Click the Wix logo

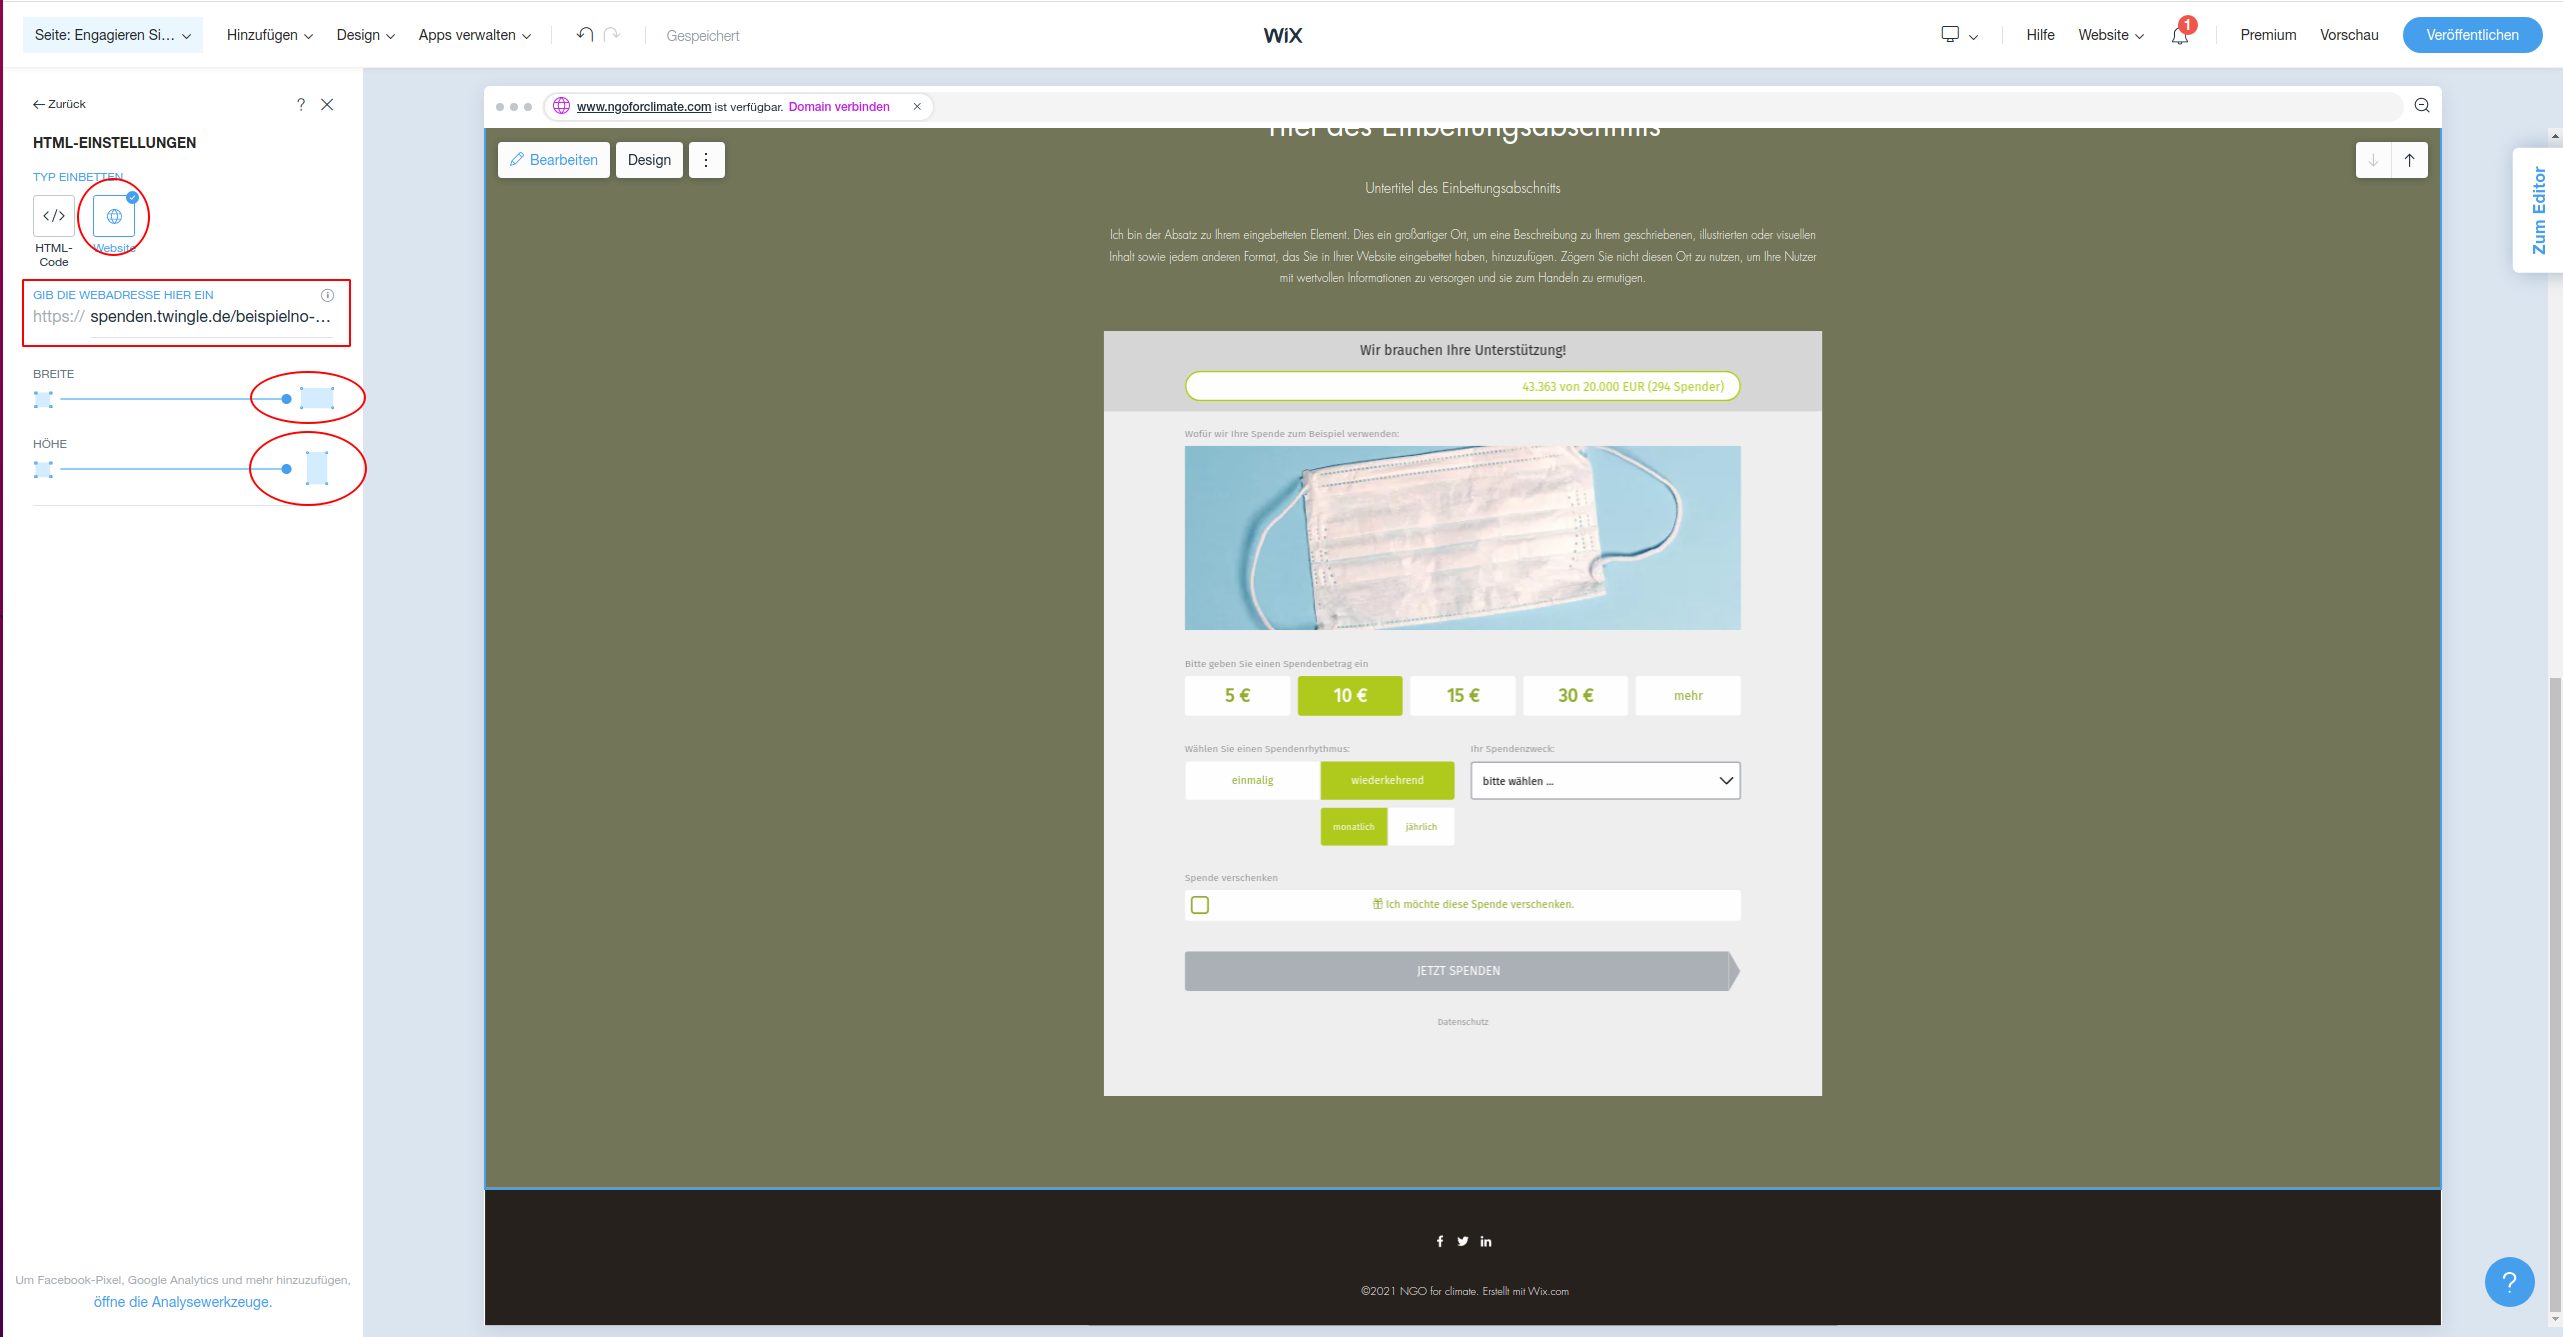point(1282,35)
